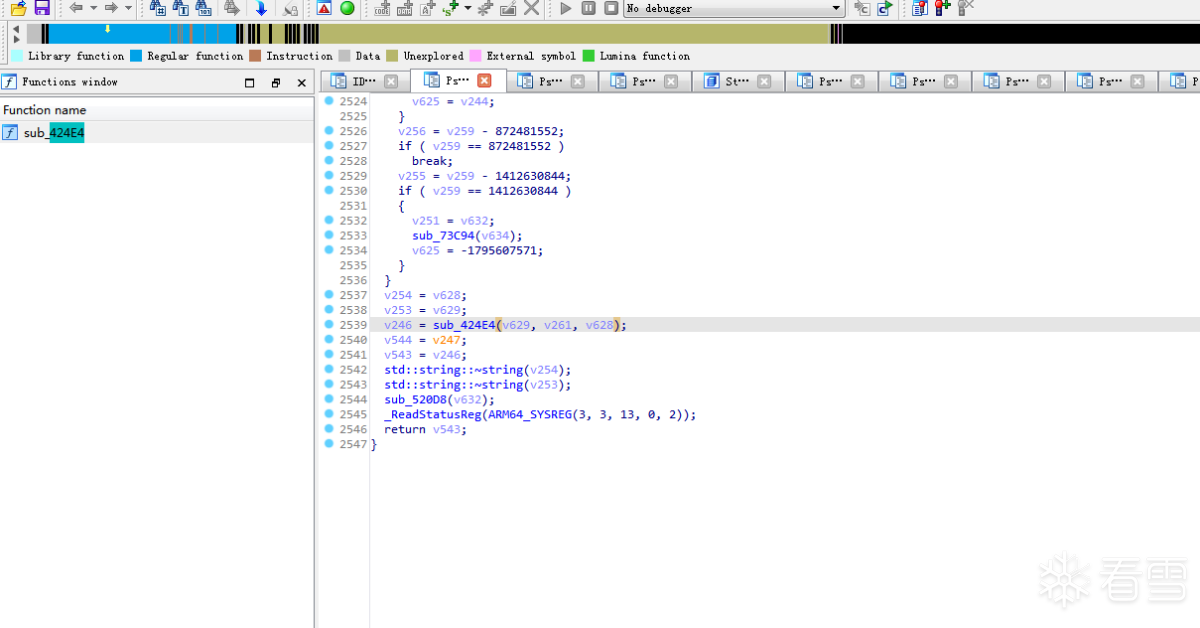Click the toolbar icon with grey 'C' arrow
1200x628 pixels.
pyautogui.click(x=862, y=8)
